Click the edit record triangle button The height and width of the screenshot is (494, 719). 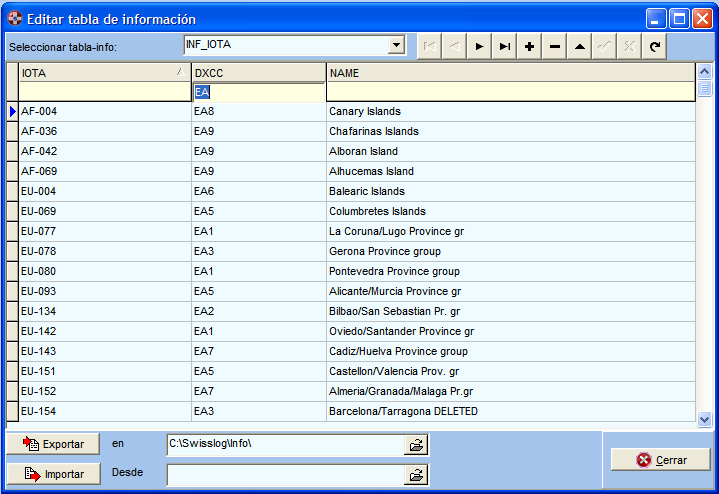point(580,47)
